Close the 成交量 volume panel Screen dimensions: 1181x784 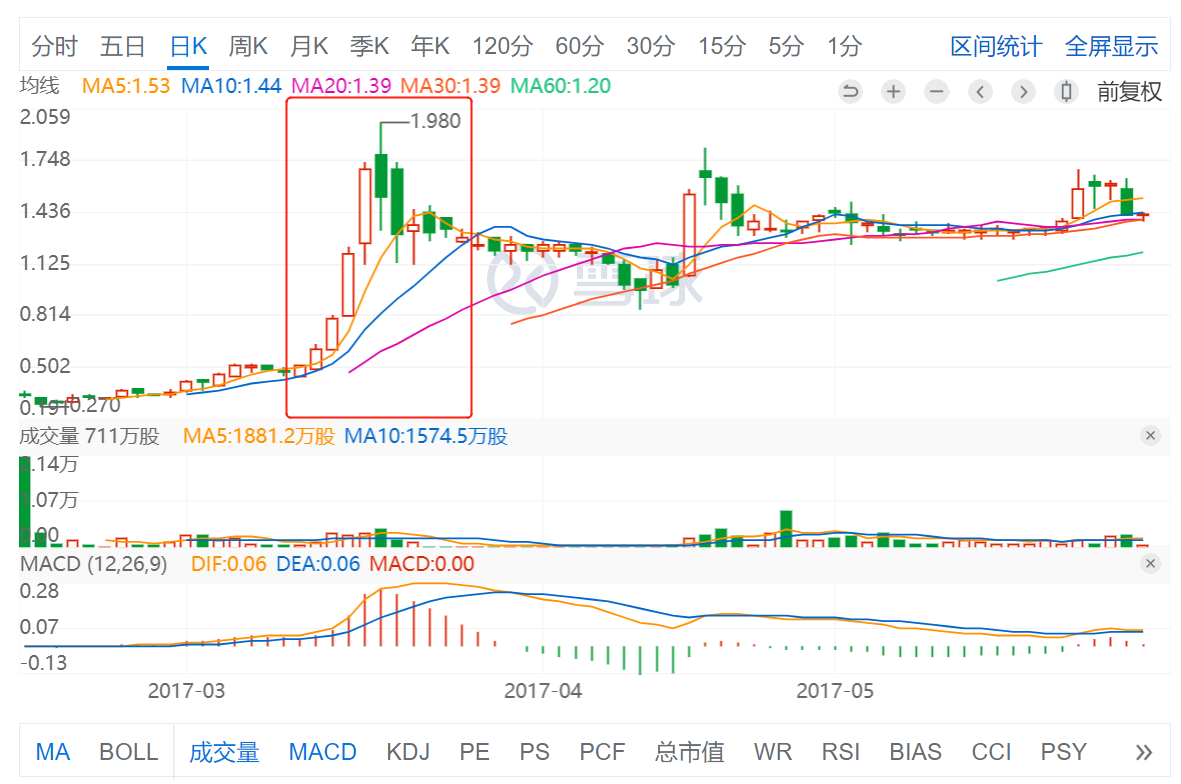(x=1150, y=436)
